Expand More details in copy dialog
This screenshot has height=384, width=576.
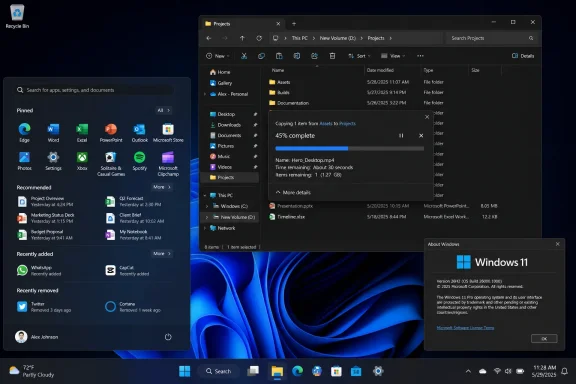(x=293, y=193)
